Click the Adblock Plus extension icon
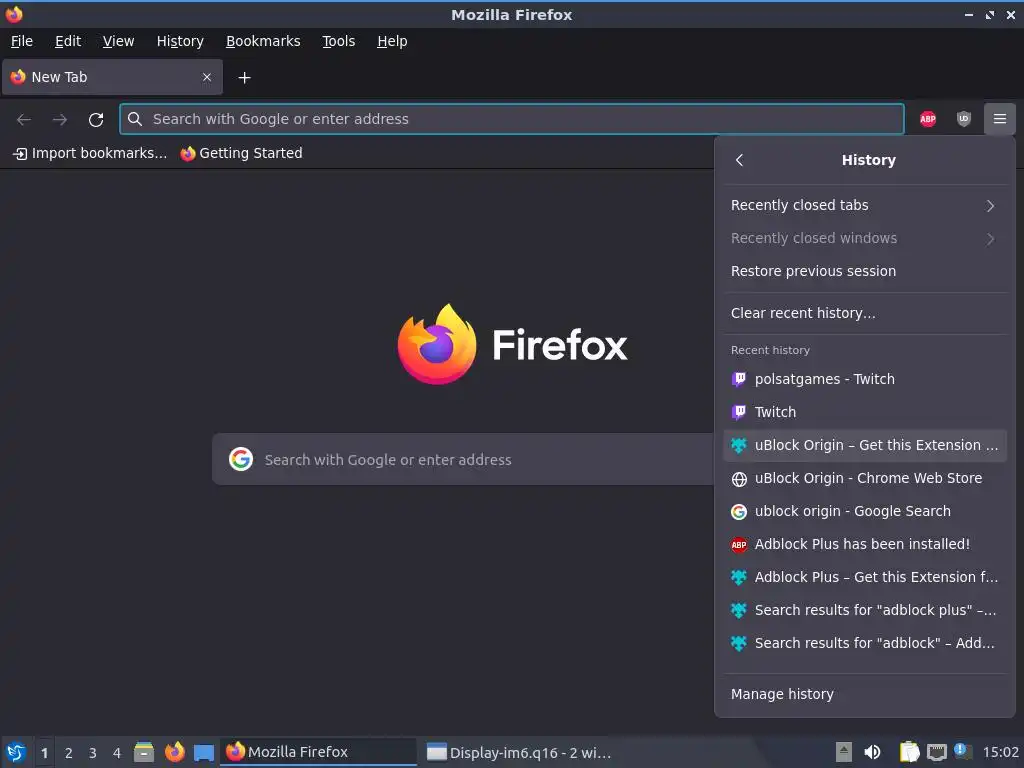The width and height of the screenshot is (1024, 768). pos(927,119)
